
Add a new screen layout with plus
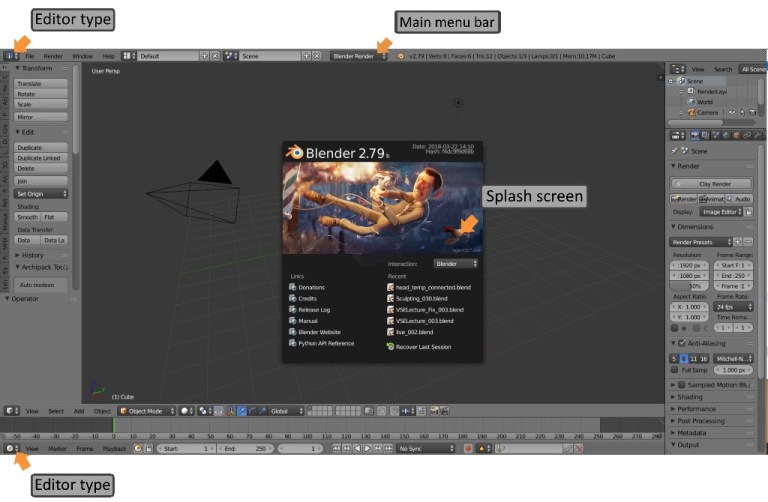coord(205,56)
